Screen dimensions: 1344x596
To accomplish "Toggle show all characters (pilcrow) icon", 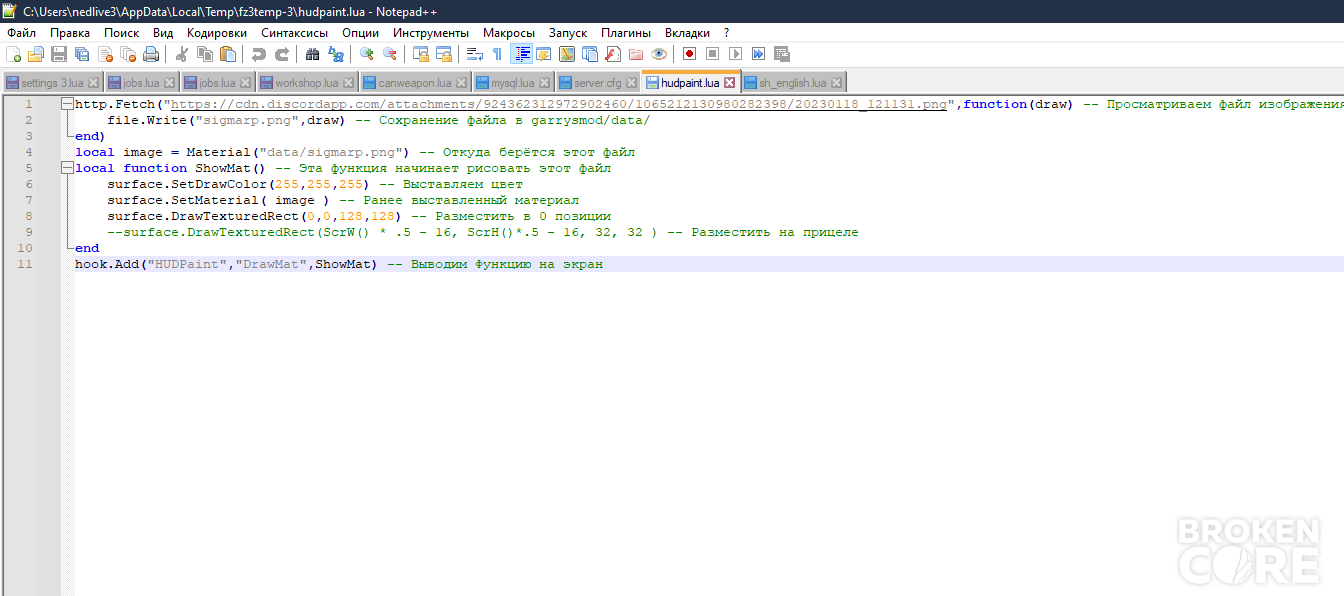I will click(497, 54).
